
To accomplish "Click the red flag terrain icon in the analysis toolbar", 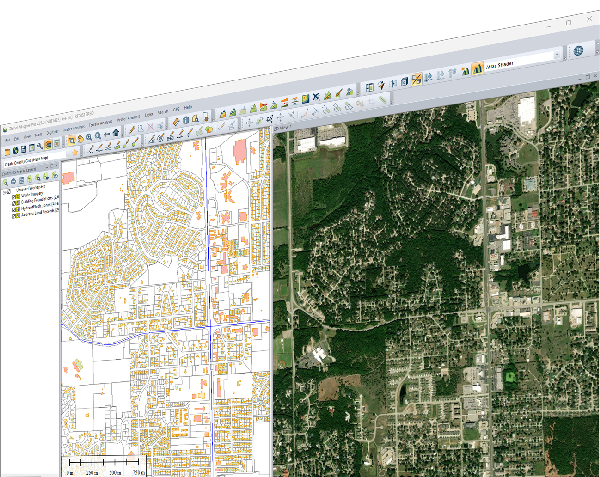I will (x=263, y=107).
